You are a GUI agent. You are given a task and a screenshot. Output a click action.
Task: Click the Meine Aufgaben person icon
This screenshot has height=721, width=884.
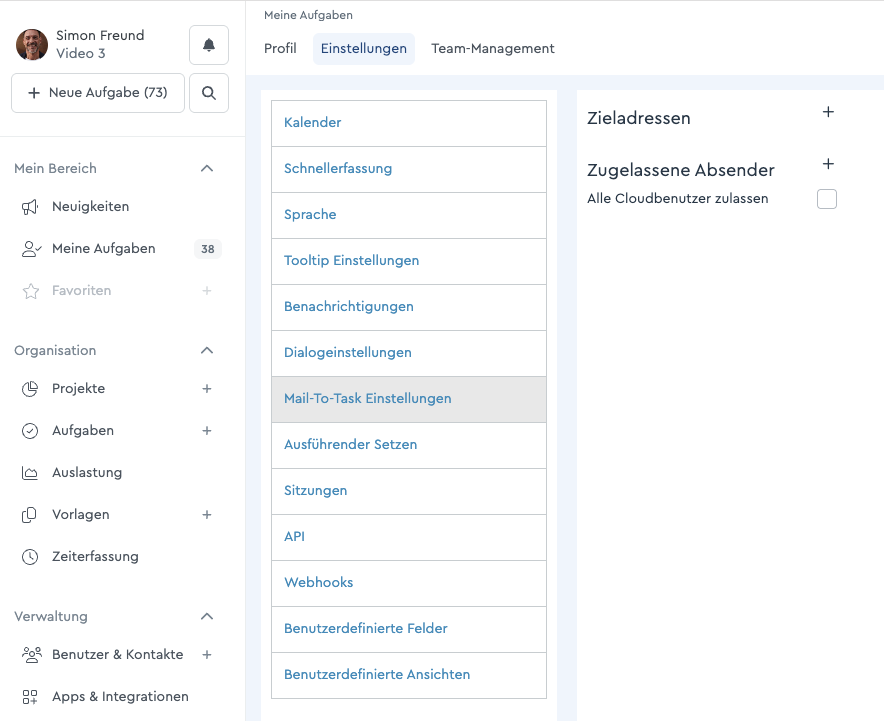[31, 249]
